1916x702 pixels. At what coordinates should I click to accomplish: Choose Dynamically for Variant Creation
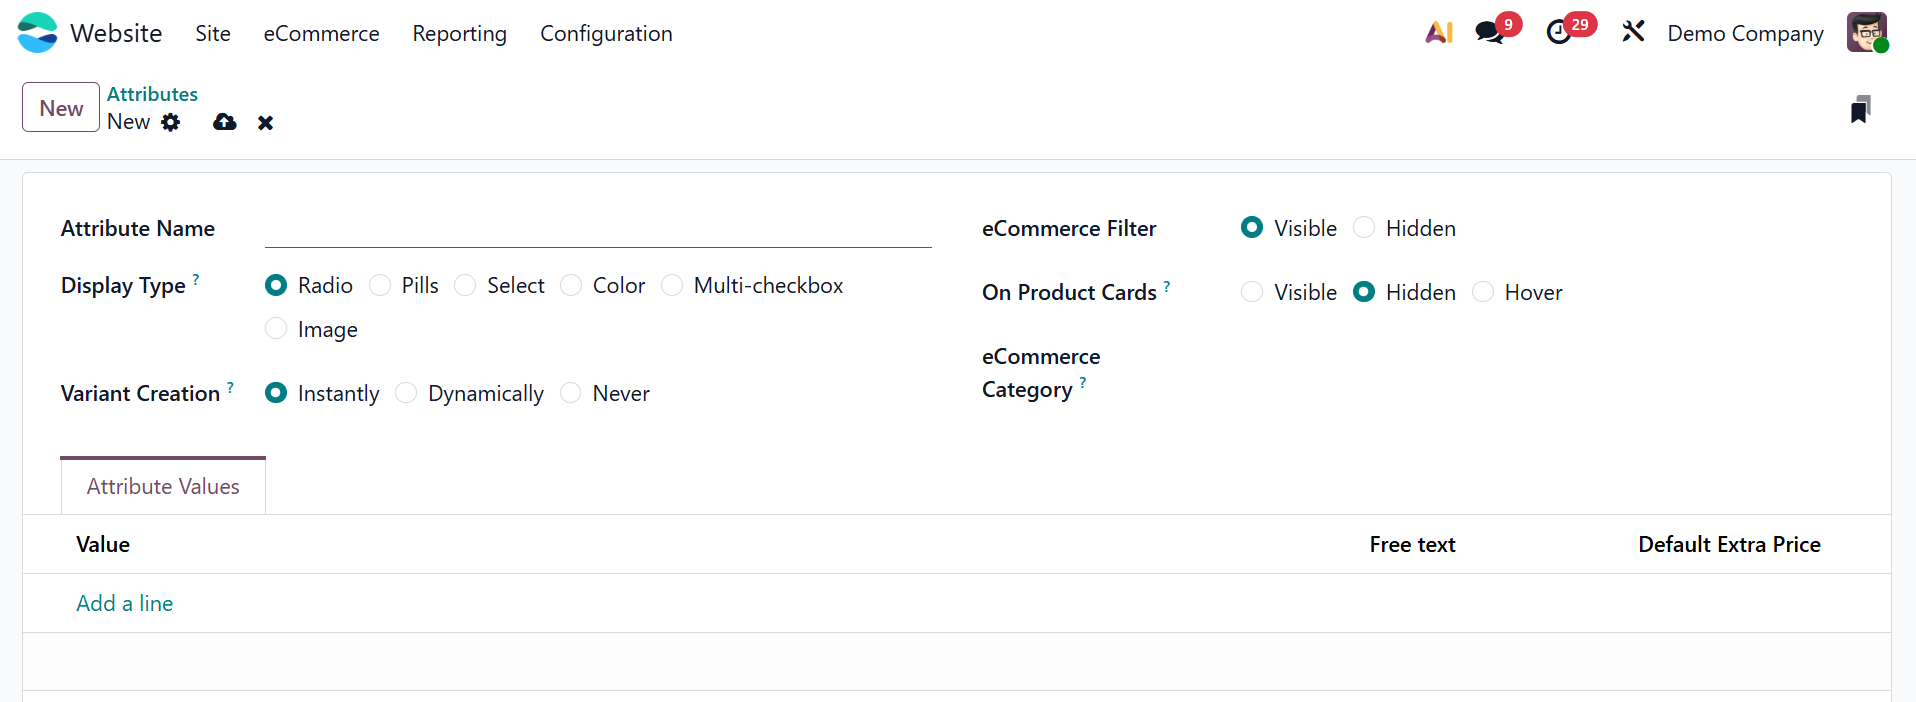pyautogui.click(x=406, y=393)
